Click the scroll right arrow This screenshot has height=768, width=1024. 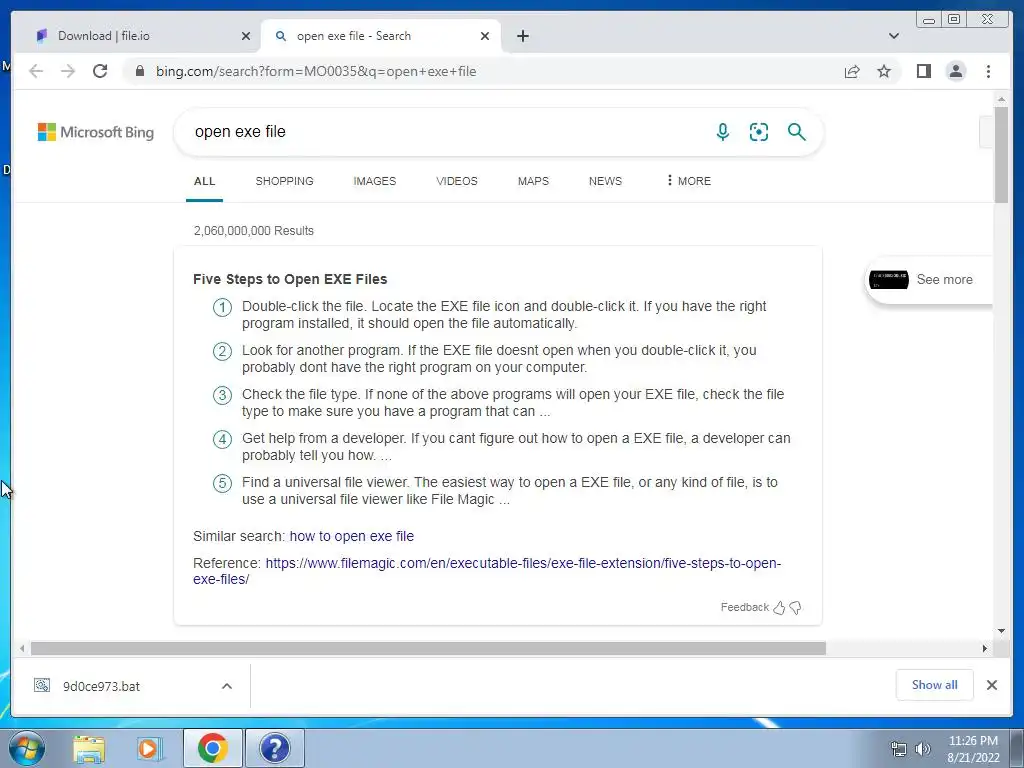point(985,648)
